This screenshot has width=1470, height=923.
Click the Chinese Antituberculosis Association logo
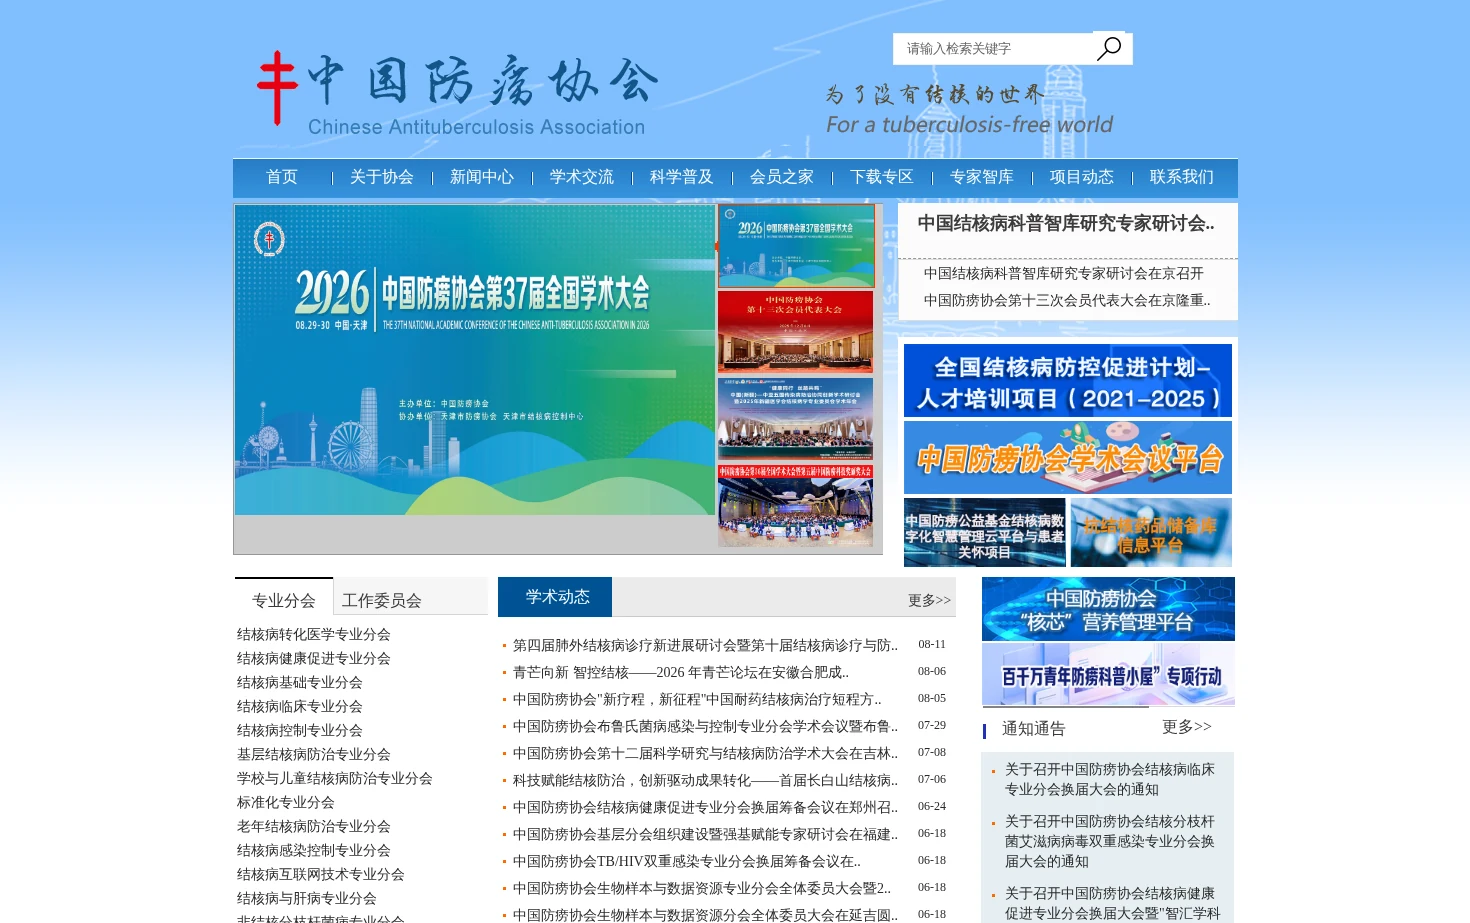coord(459,94)
